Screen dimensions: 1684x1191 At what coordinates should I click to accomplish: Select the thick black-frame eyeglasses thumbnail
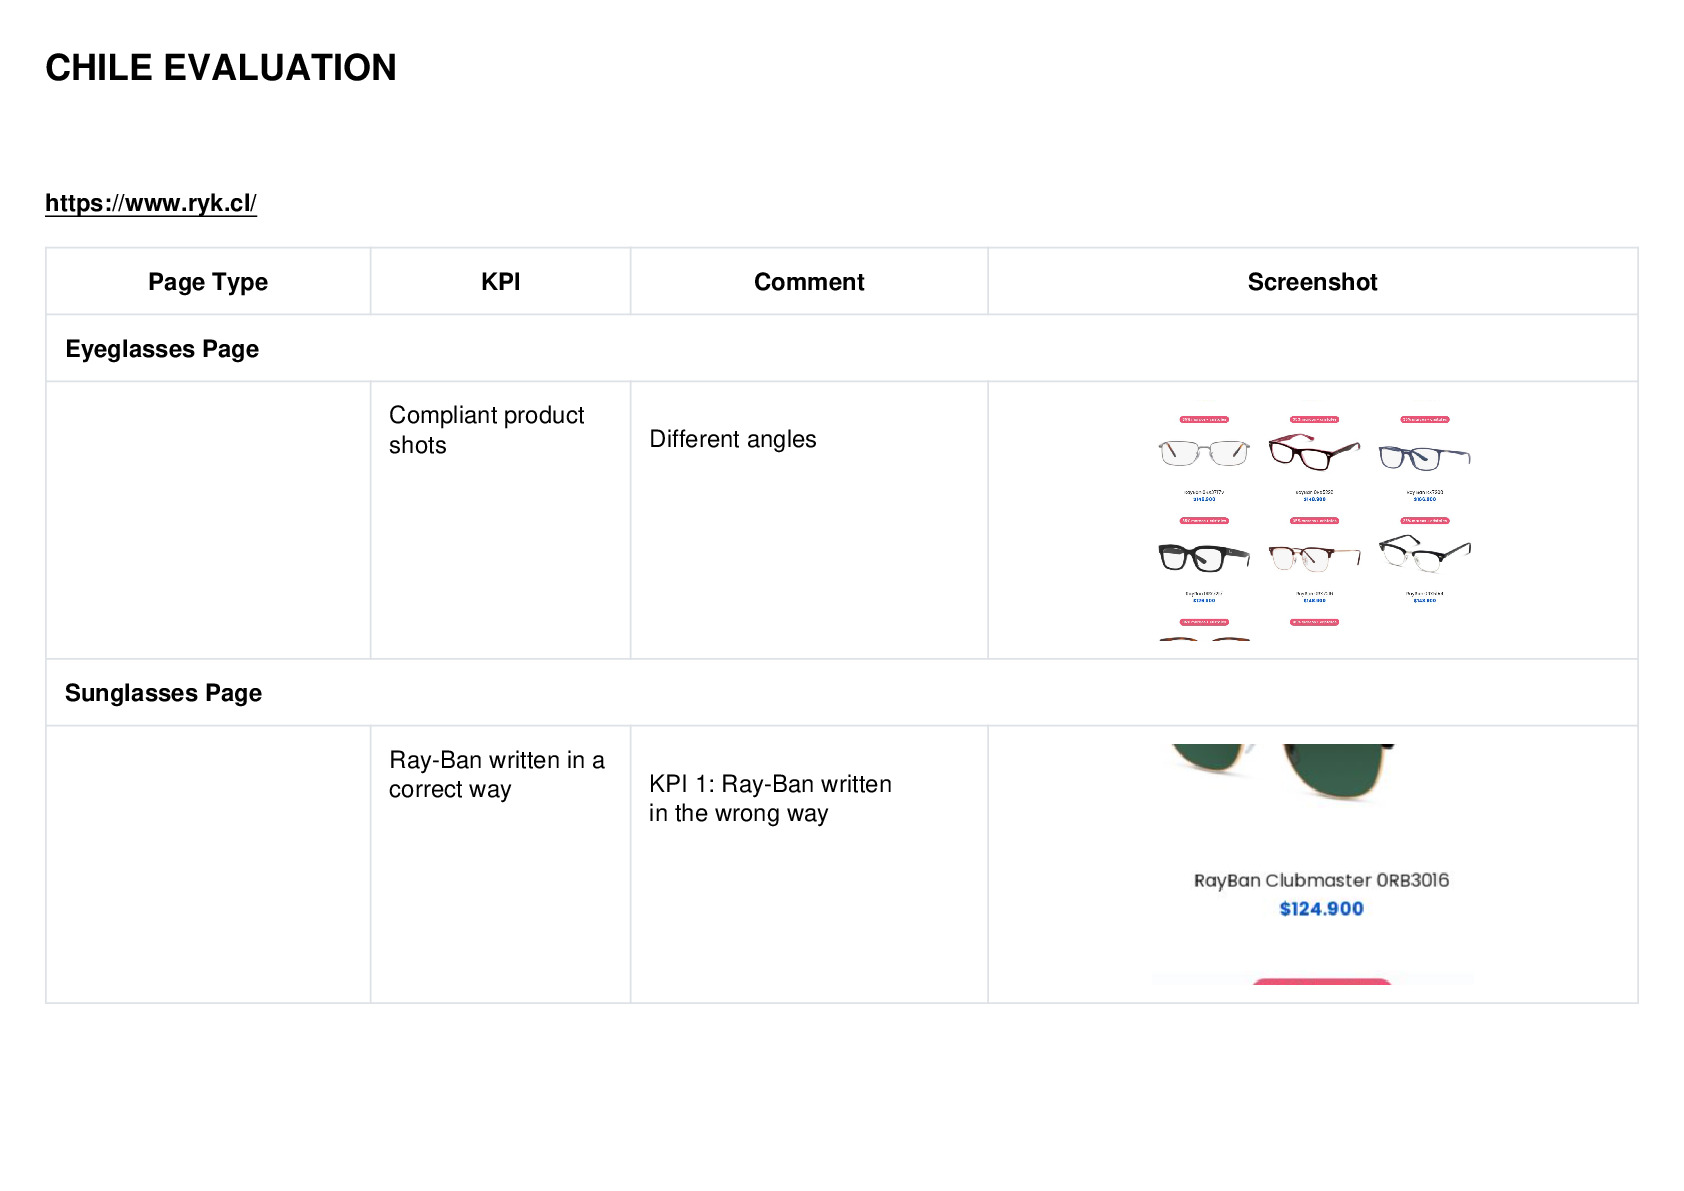pos(1204,557)
